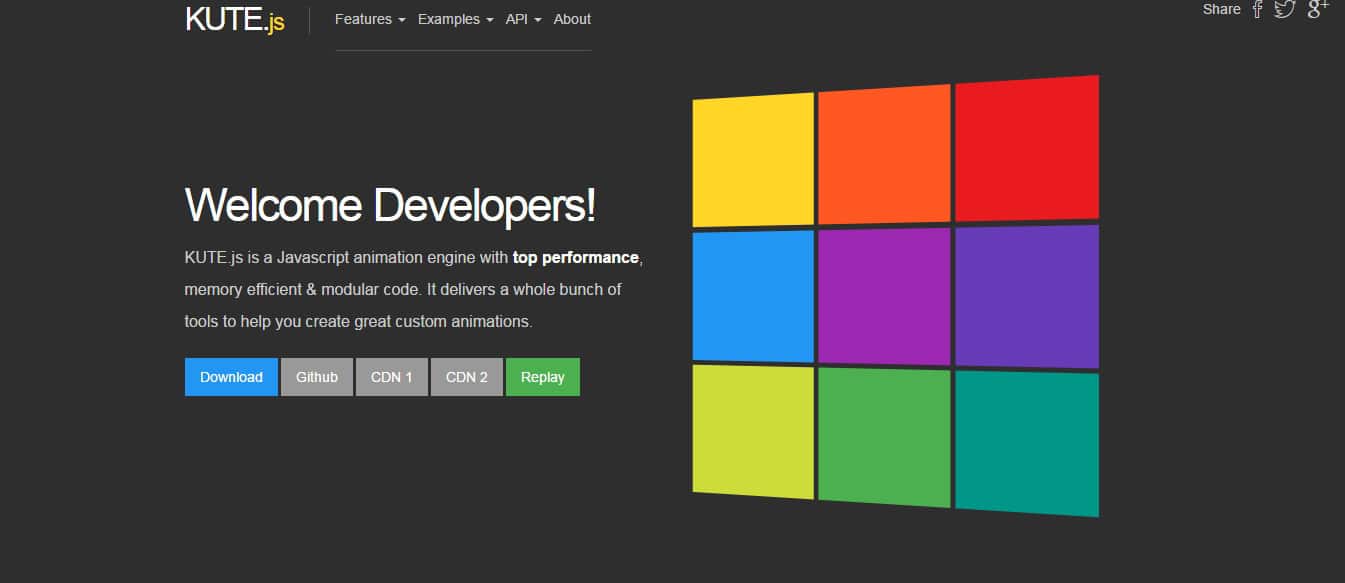Click the "Welcome Developers!" heading
Image resolution: width=1345 pixels, height=583 pixels.
[x=390, y=205]
